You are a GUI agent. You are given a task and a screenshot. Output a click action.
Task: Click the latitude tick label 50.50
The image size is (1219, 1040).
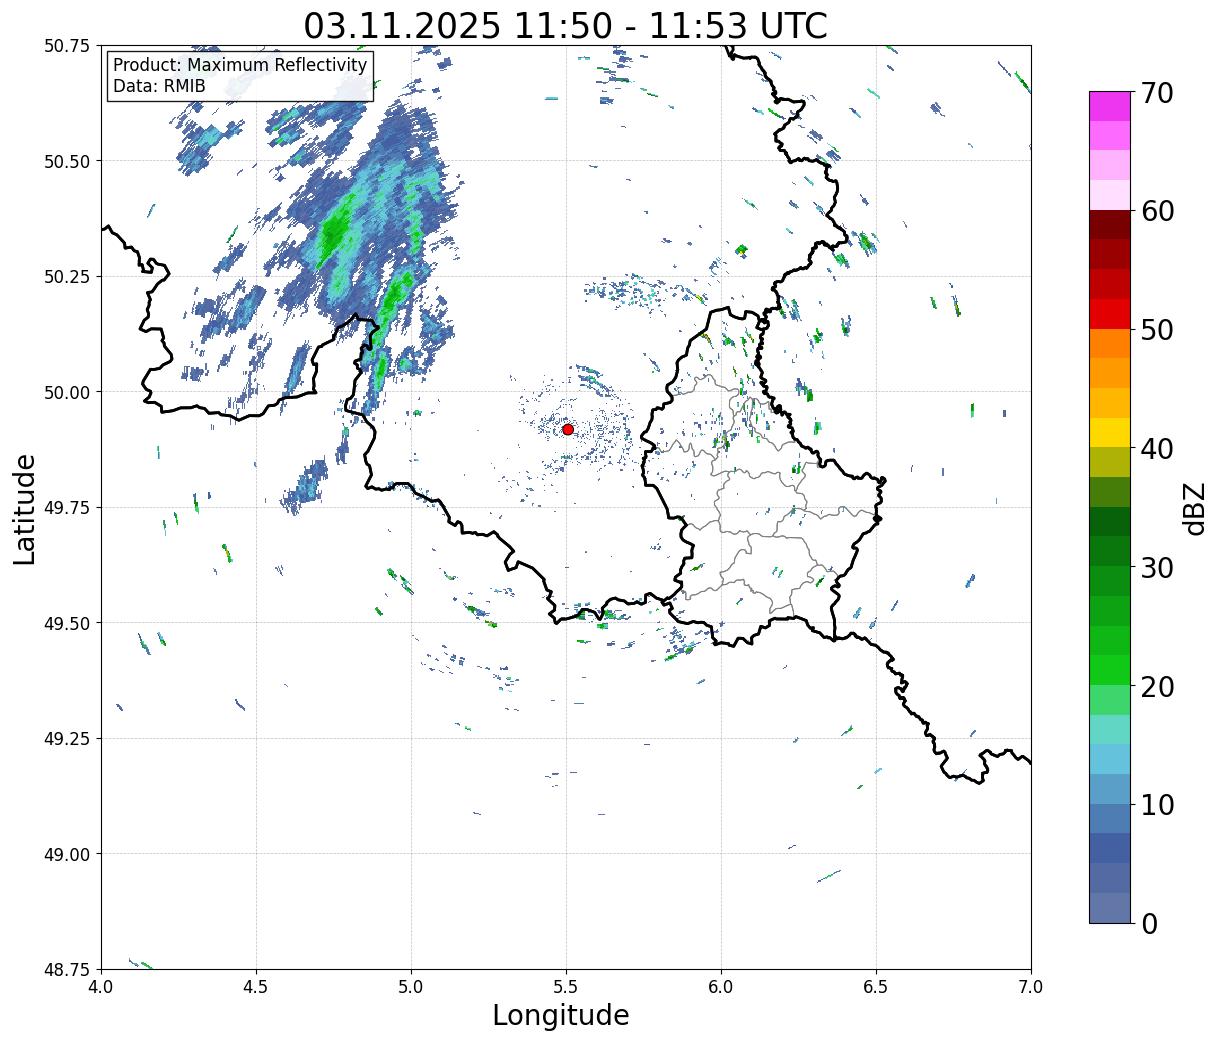coord(67,161)
